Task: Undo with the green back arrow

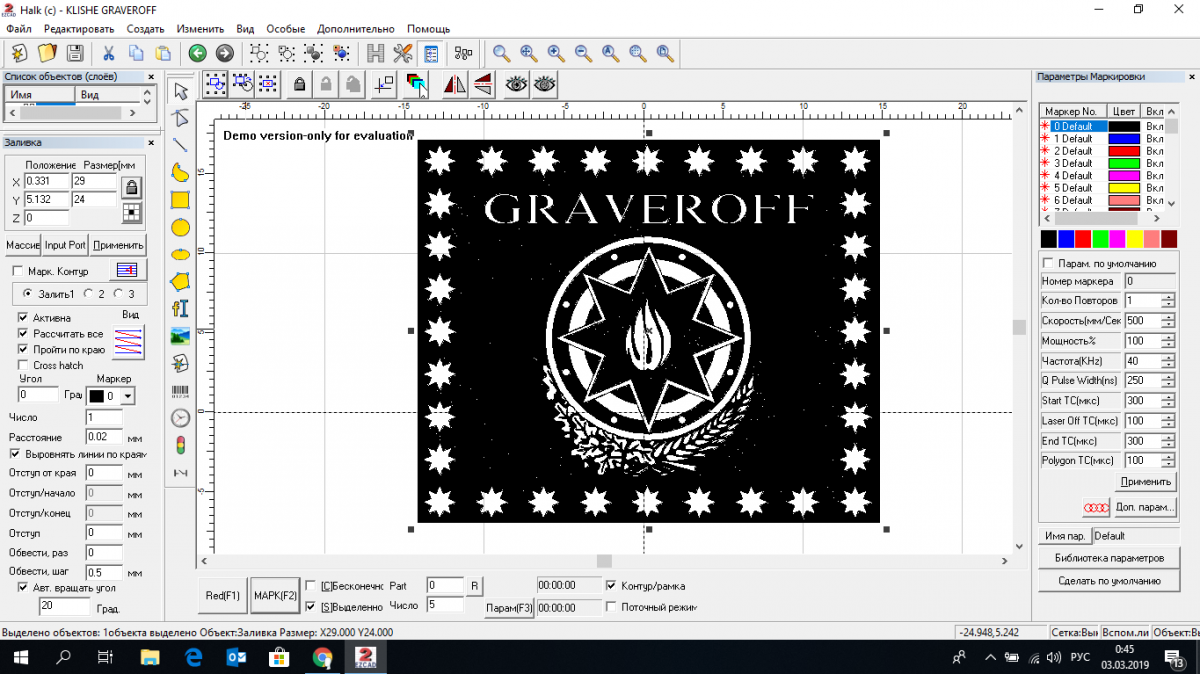Action: pyautogui.click(x=197, y=53)
